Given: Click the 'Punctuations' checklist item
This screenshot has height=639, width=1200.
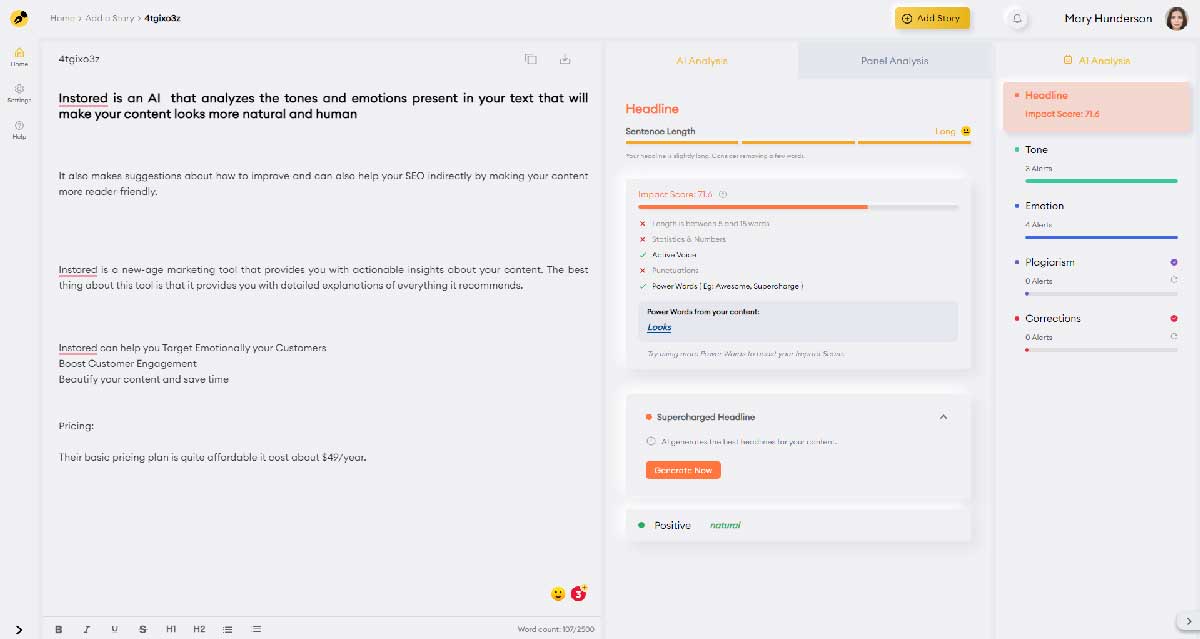Looking at the screenshot, I should pos(674,271).
